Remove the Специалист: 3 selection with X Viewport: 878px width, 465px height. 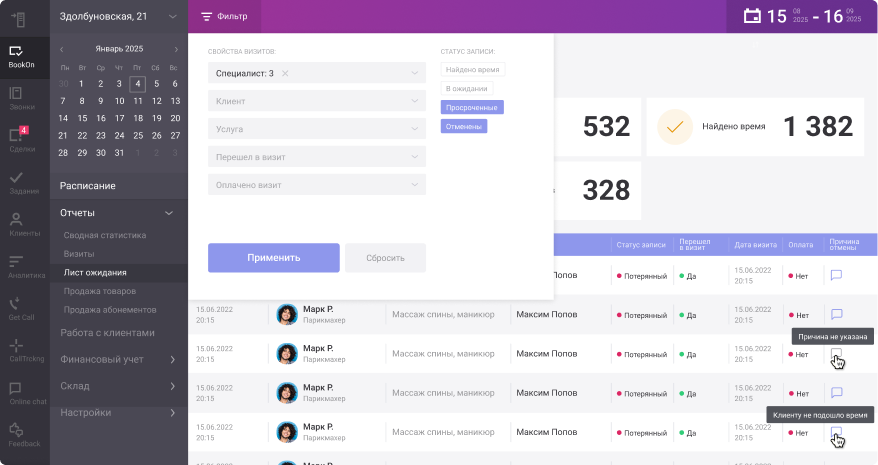coord(285,73)
